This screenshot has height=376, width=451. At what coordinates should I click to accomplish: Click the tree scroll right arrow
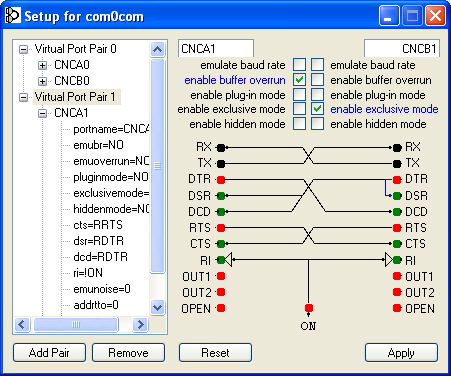(140, 324)
